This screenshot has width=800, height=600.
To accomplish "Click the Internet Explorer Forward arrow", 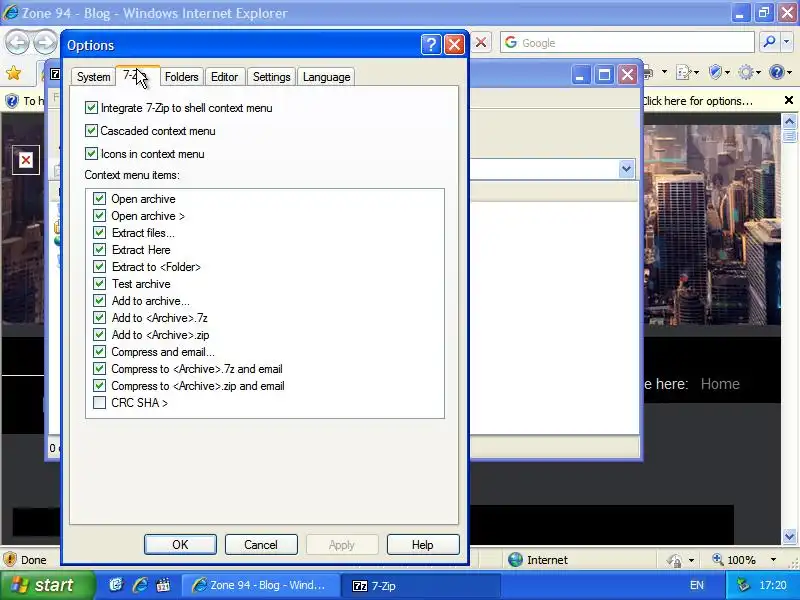I will coord(45,42).
